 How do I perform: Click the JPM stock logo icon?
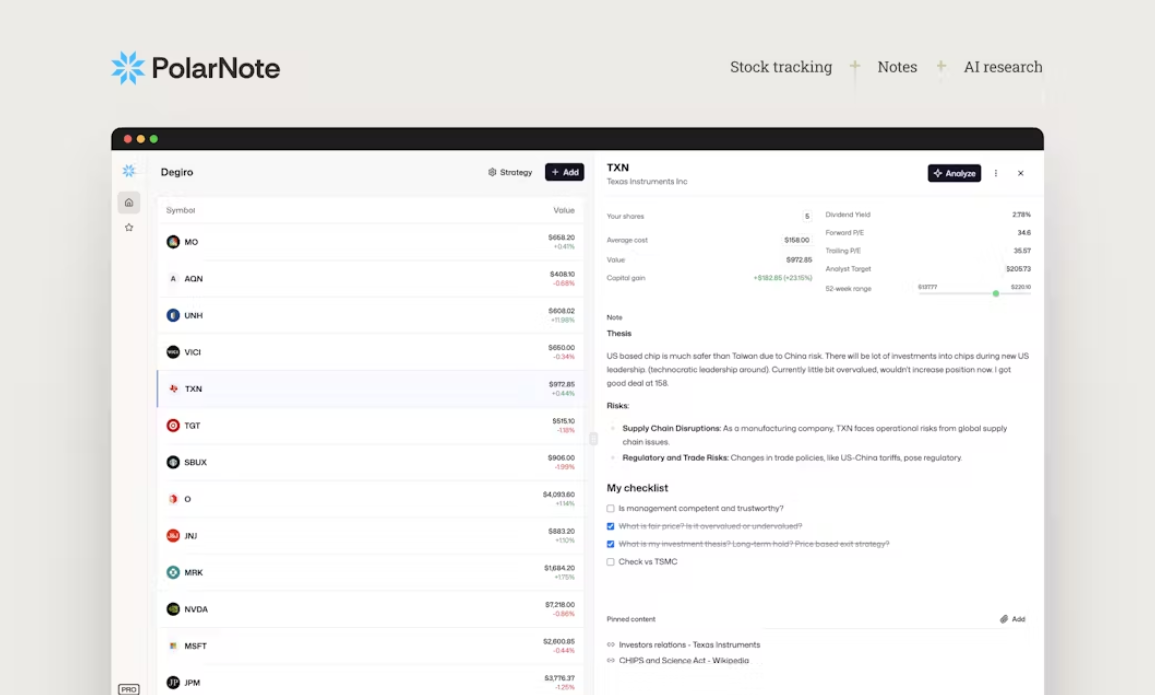point(173,682)
